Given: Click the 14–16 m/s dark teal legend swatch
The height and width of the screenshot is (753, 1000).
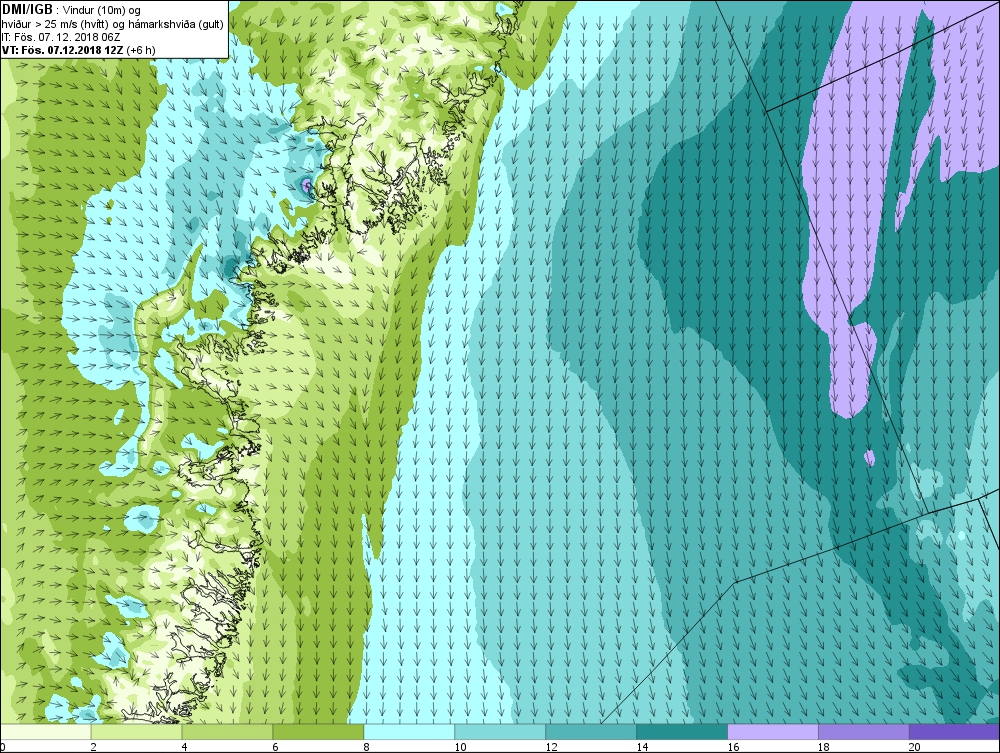Looking at the screenshot, I should [x=682, y=731].
